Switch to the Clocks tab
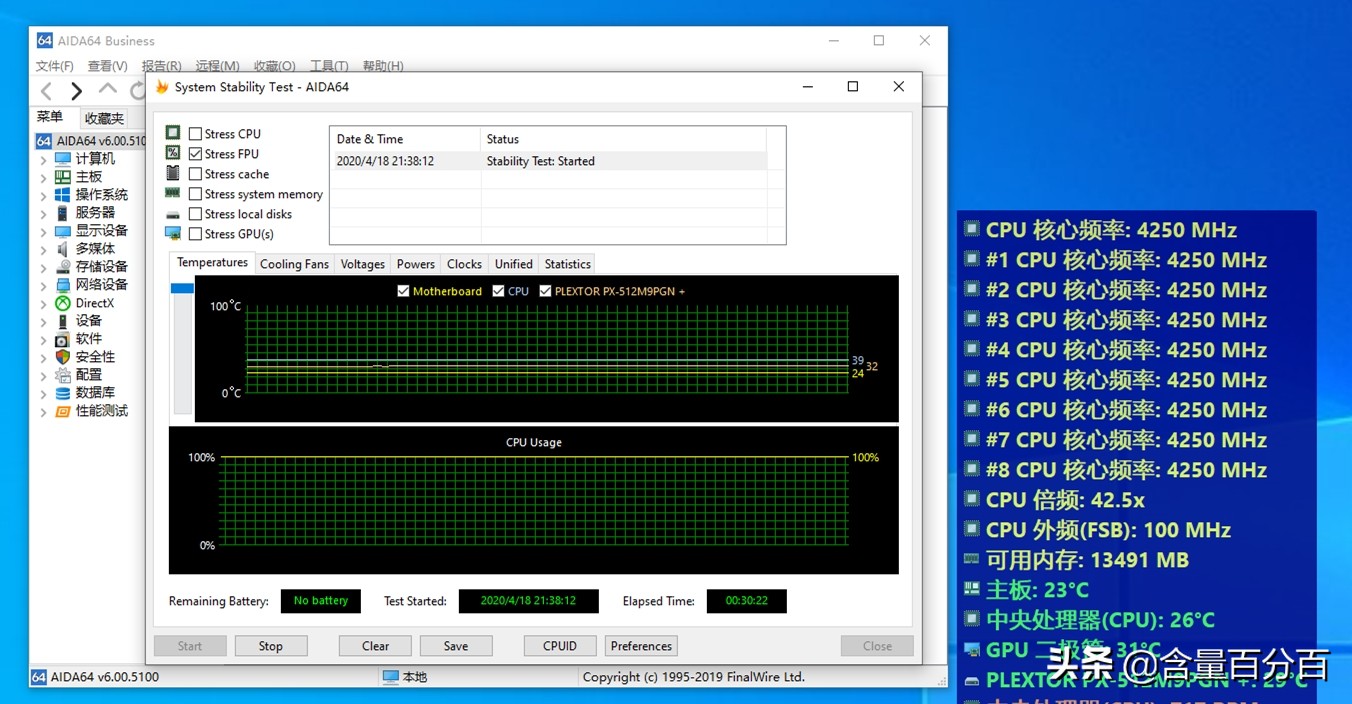This screenshot has width=1352, height=704. click(x=463, y=263)
